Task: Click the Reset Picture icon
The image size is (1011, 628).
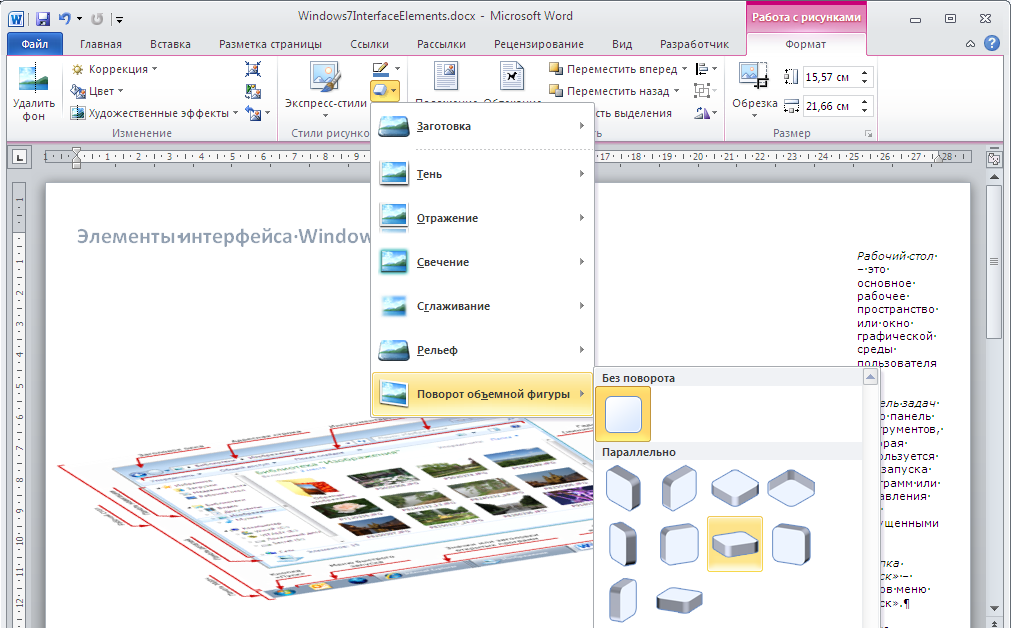Action: [x=253, y=113]
